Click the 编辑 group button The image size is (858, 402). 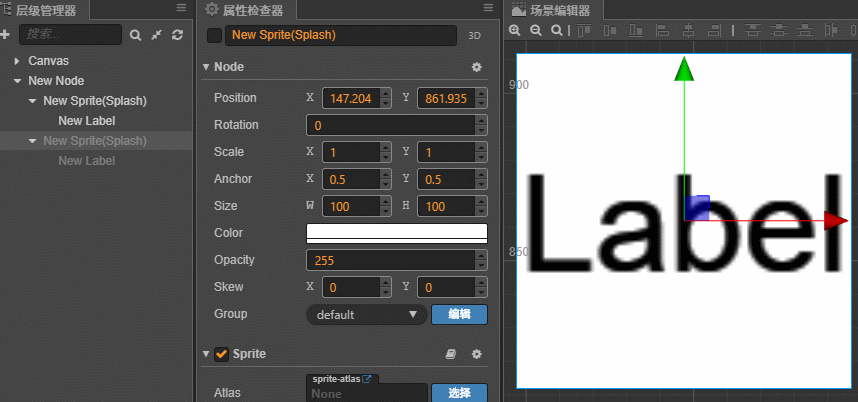pos(460,314)
